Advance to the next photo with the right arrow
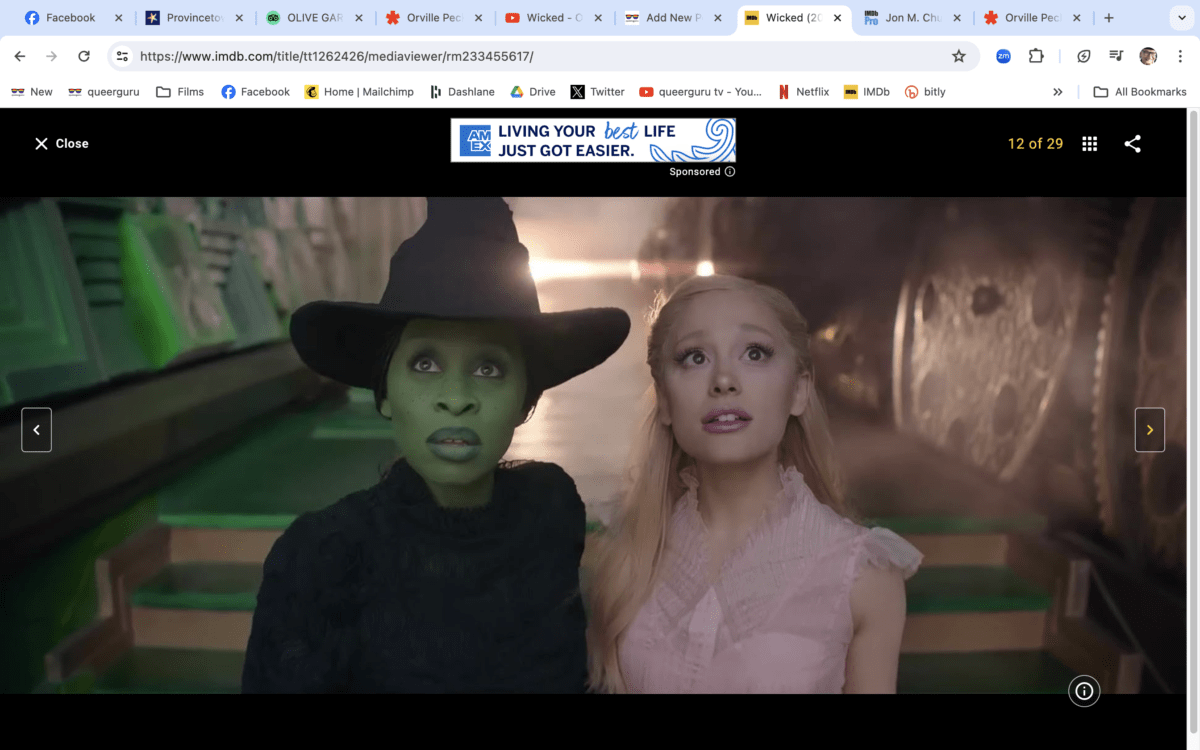1200x750 pixels. (x=1150, y=430)
